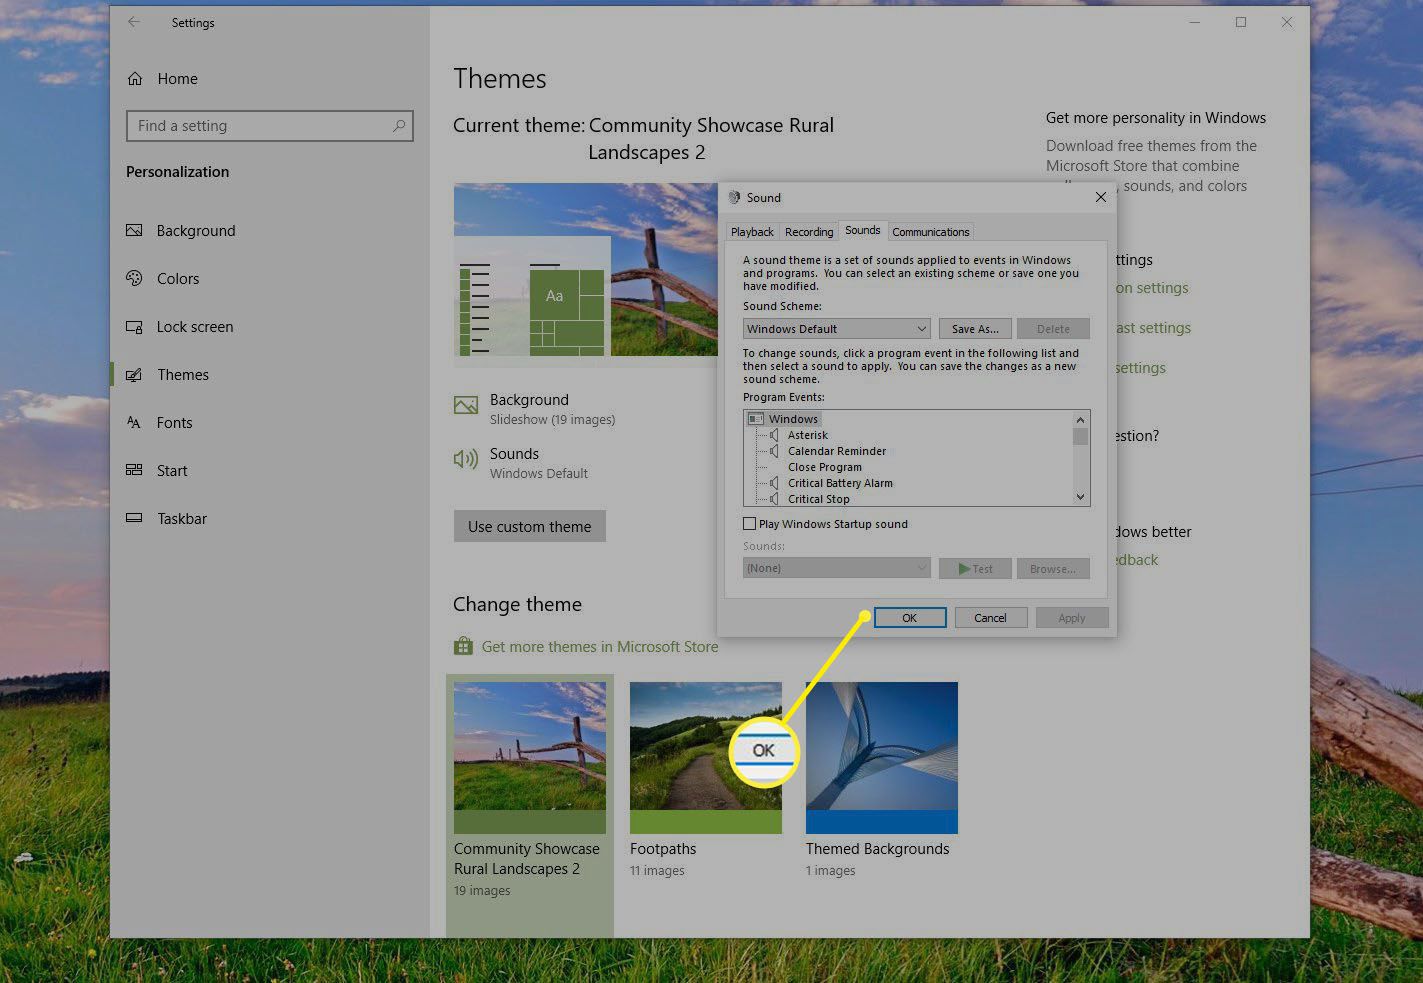This screenshot has width=1423, height=983.
Task: Click scroll down arrow in Program Events list
Action: pyautogui.click(x=1080, y=497)
